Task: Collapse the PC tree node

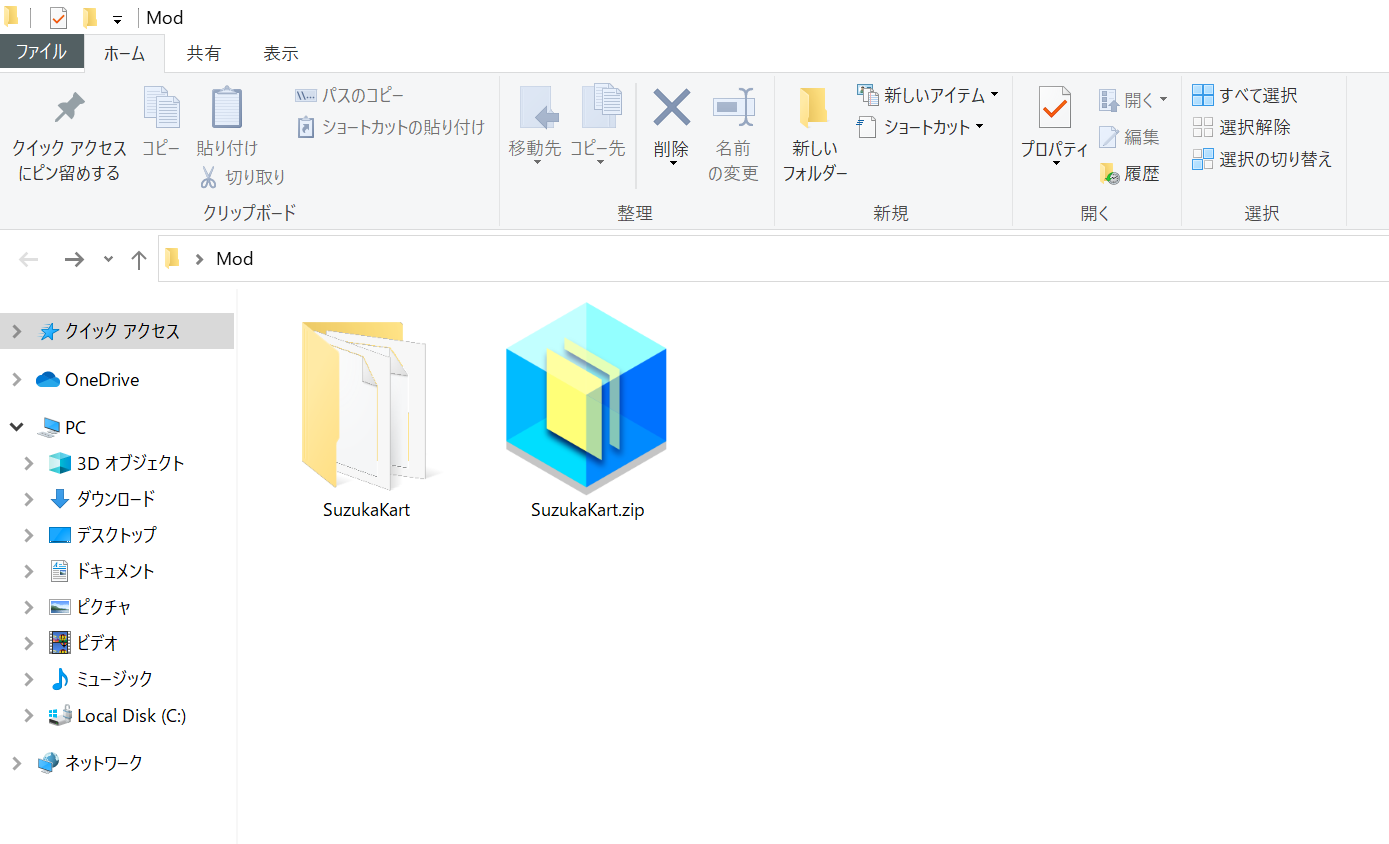Action: click(17, 428)
